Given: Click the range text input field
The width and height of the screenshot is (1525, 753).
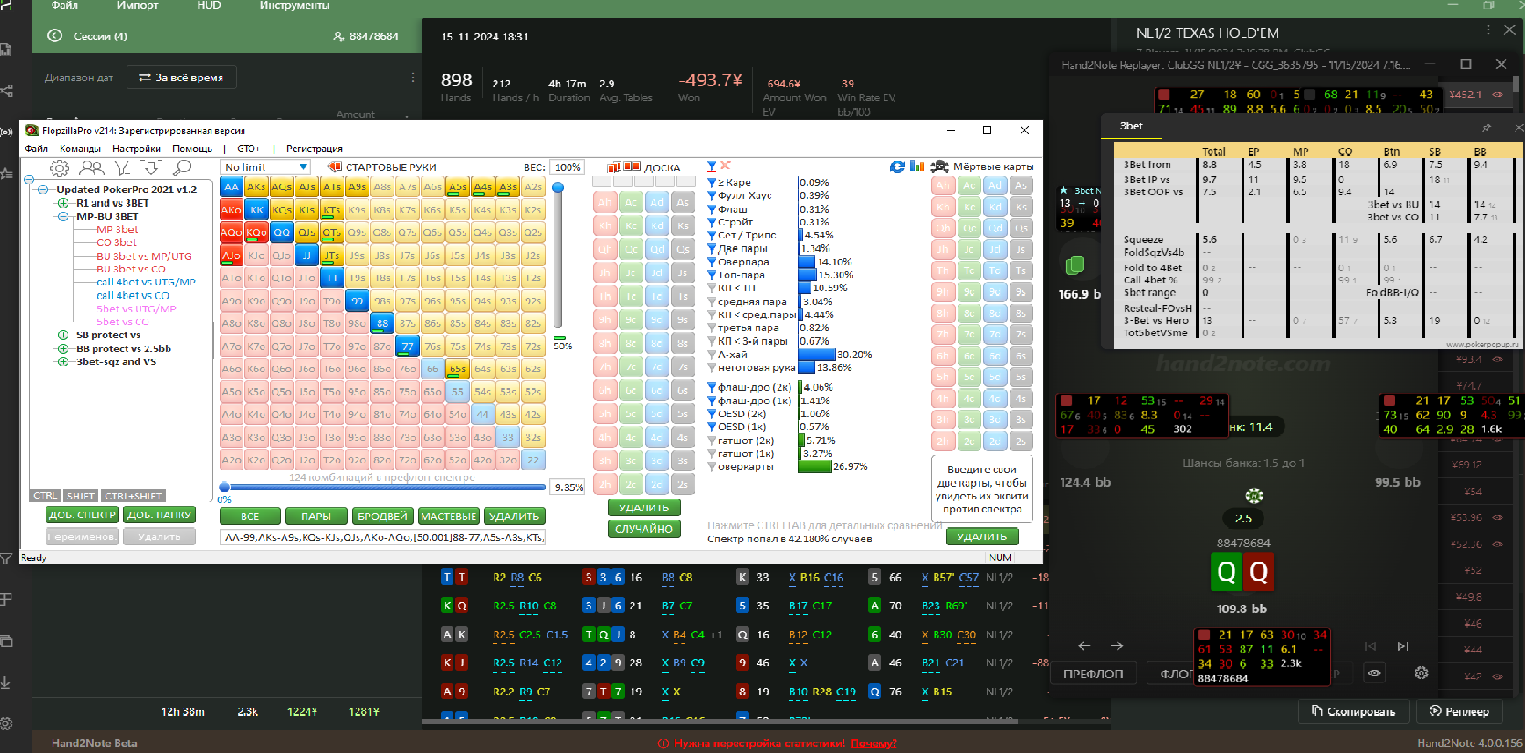Looking at the screenshot, I should point(383,538).
